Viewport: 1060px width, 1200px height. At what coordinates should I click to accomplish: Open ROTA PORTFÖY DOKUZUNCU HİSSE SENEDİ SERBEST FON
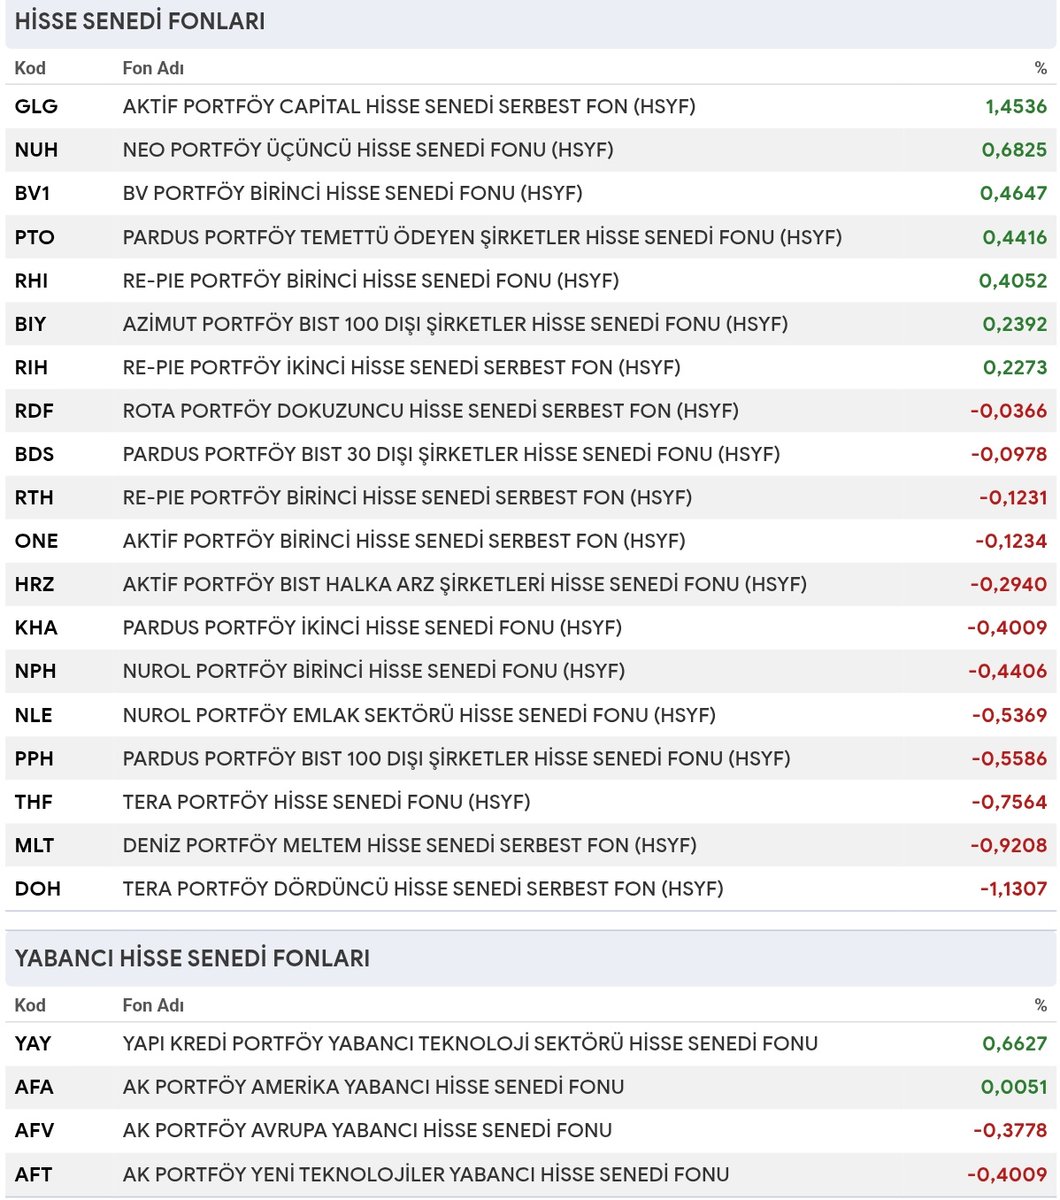[x=431, y=410]
